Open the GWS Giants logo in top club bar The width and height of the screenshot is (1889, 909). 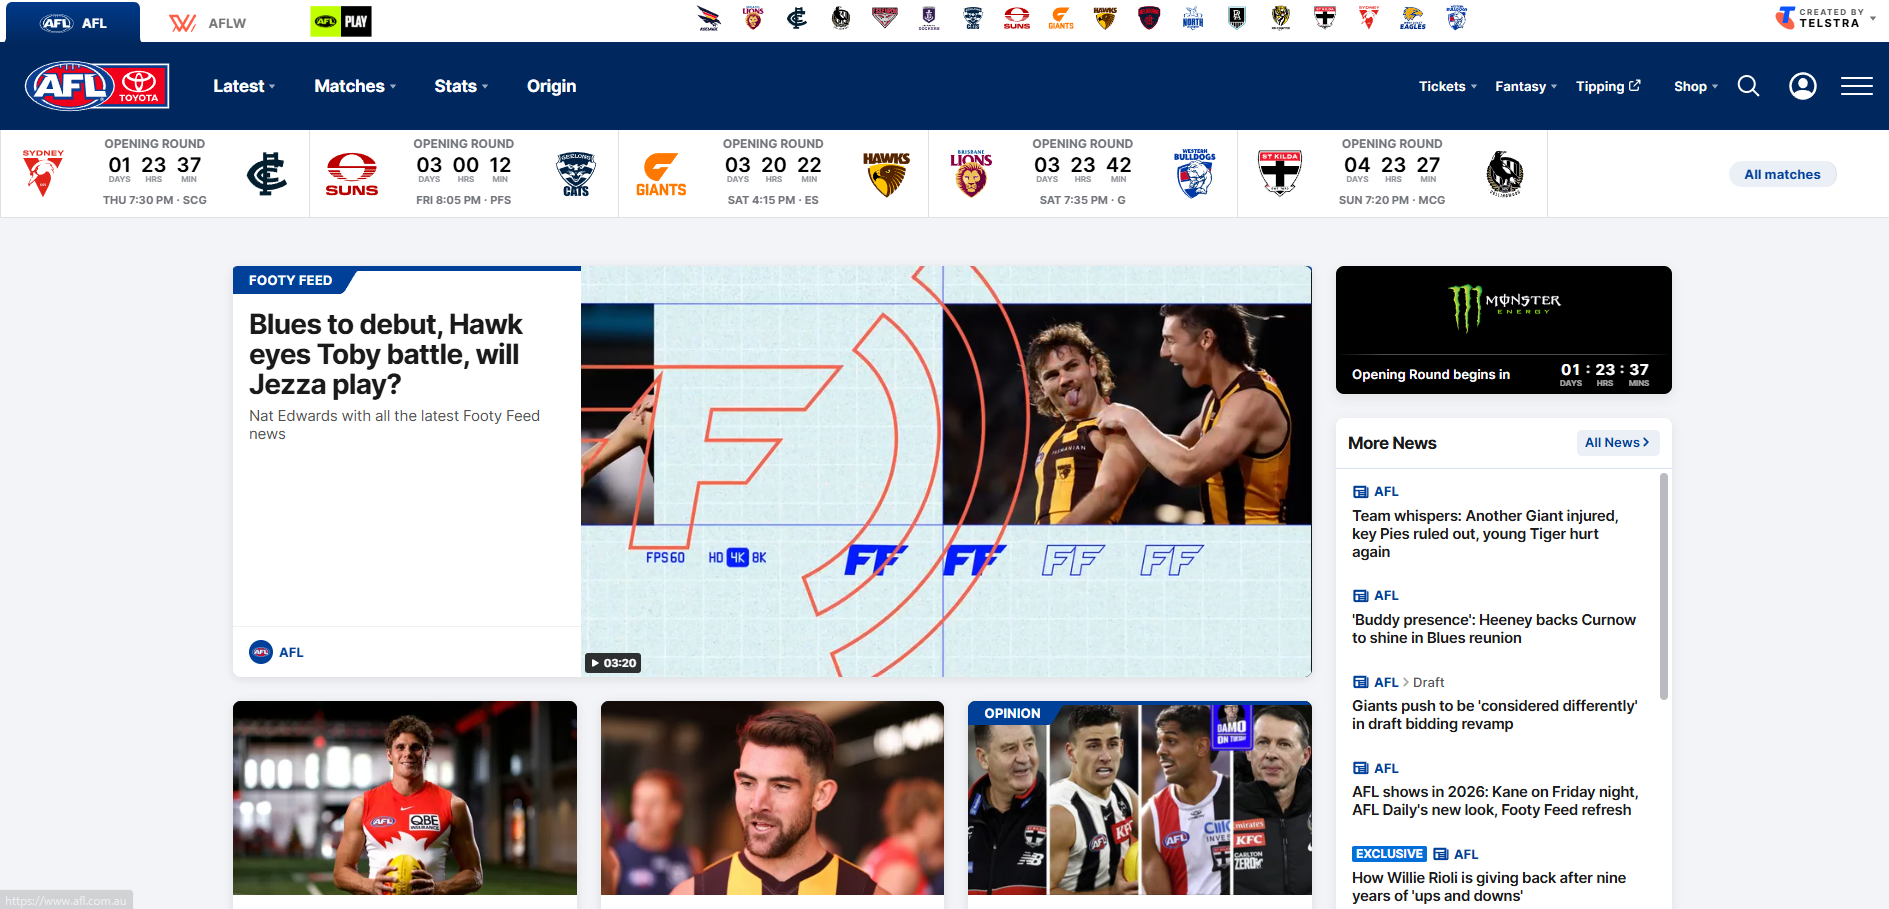pyautogui.click(x=1061, y=19)
